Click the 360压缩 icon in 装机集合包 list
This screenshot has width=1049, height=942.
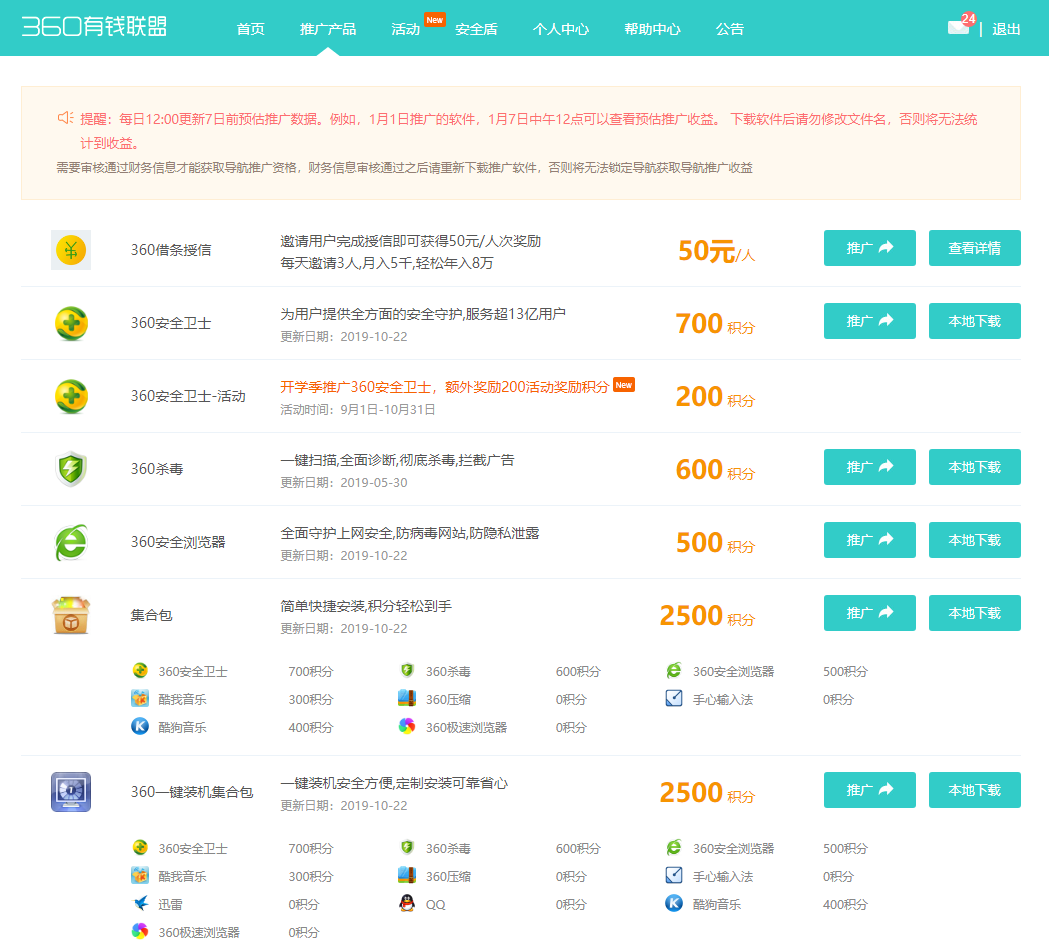coord(407,876)
